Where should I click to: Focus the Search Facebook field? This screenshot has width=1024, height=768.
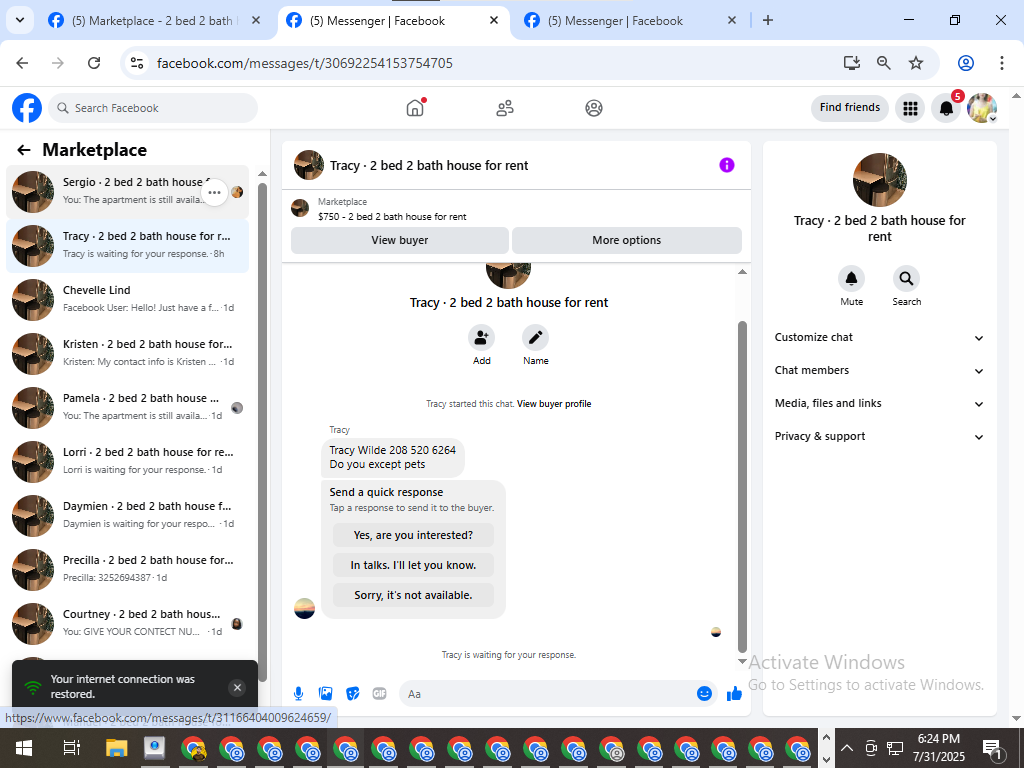coord(153,108)
